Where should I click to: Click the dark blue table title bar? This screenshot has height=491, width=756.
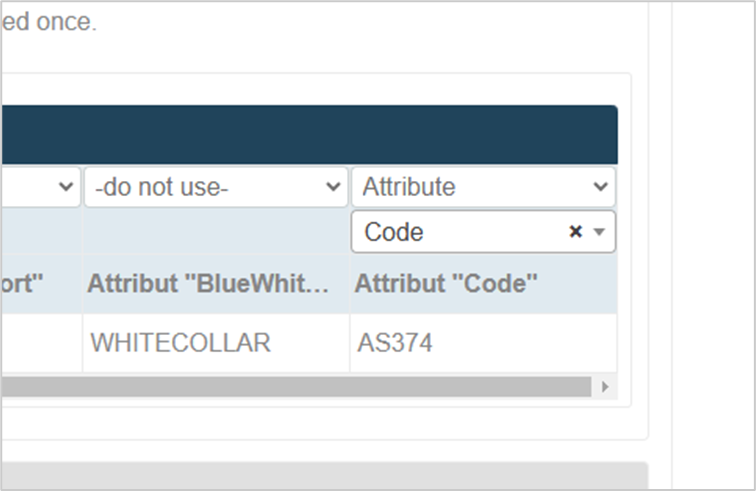[x=309, y=135]
